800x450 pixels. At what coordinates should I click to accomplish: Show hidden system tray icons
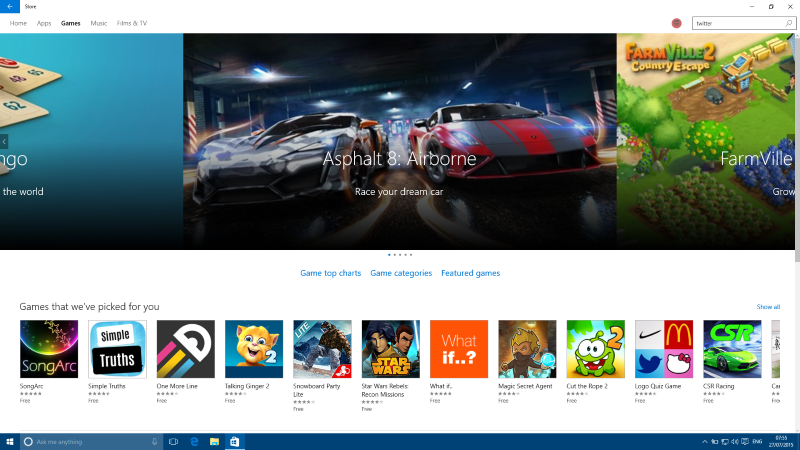coord(705,442)
